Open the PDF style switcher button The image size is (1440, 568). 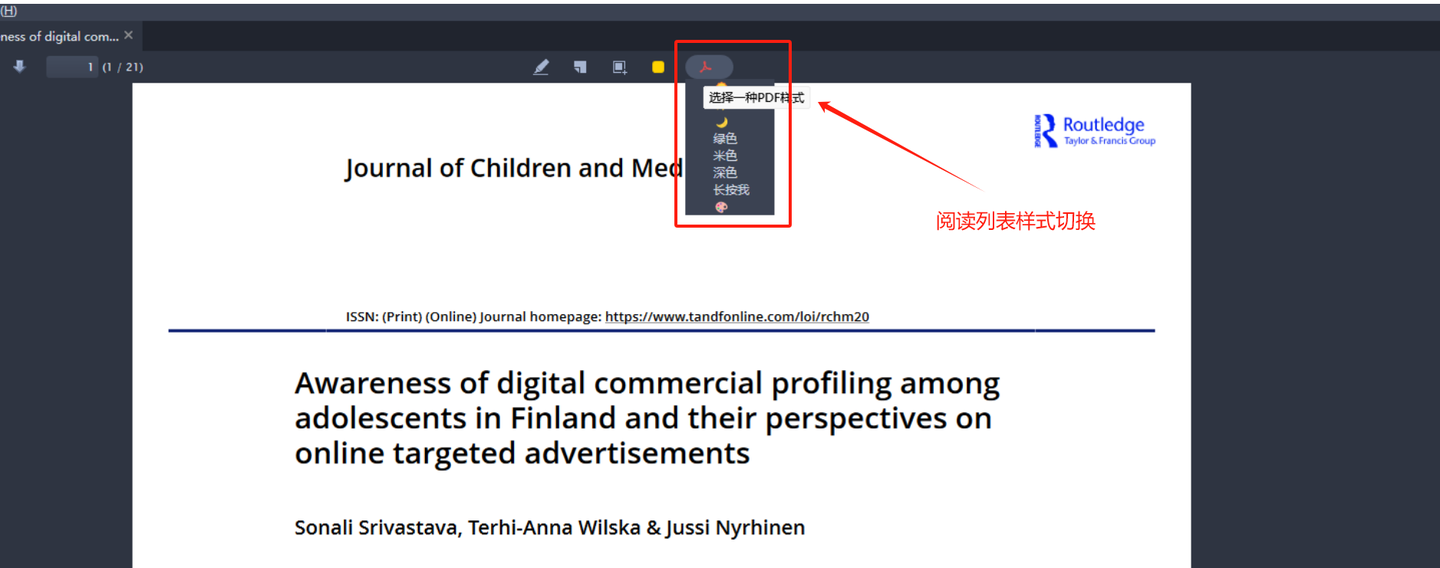(709, 67)
